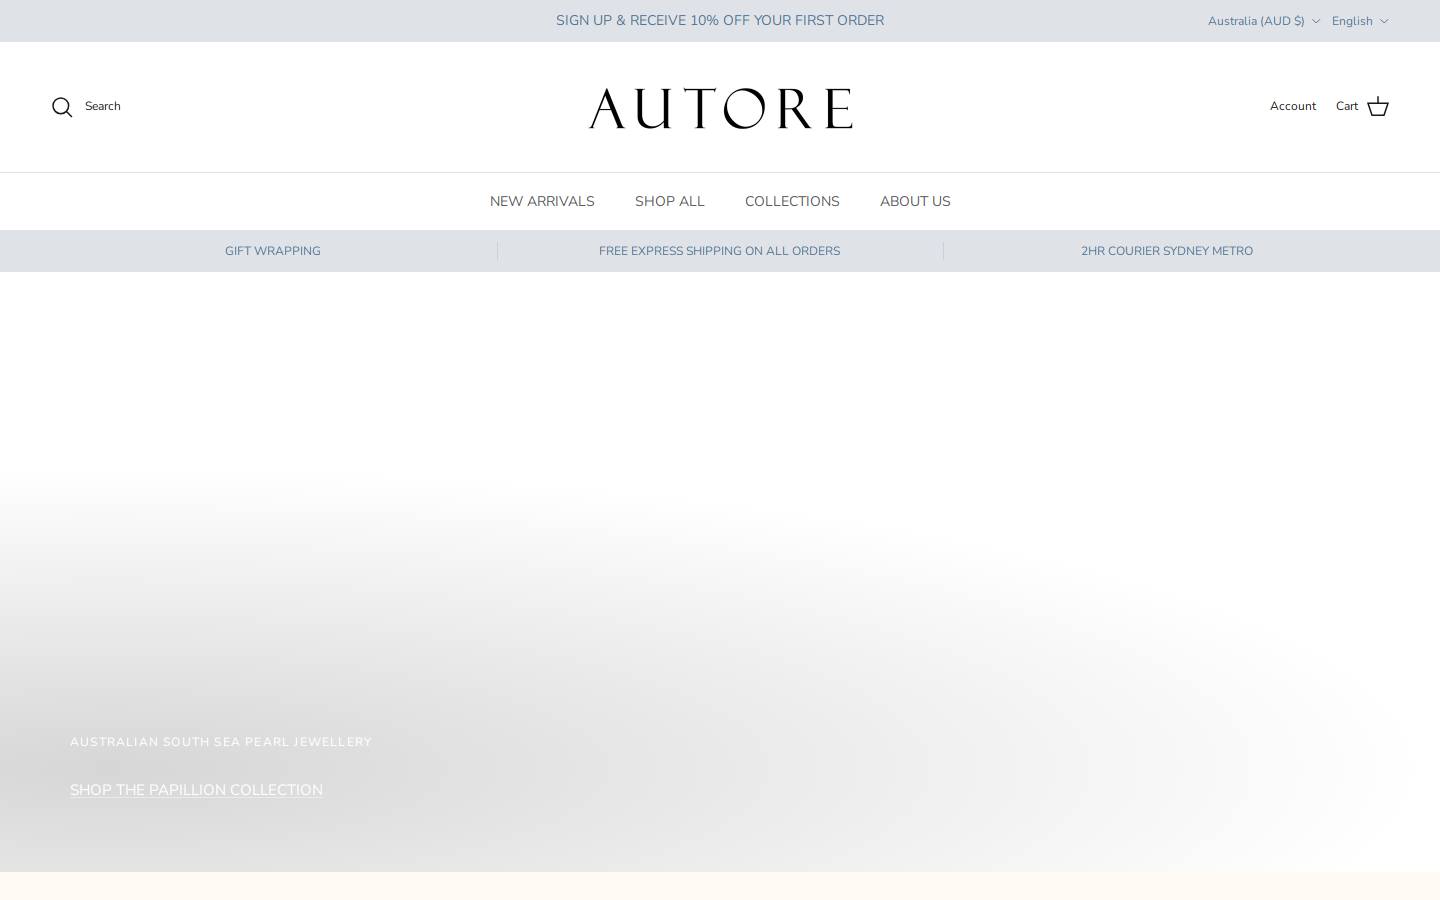This screenshot has width=1440, height=900.
Task: Click the magnifying glass search icon
Action: (62, 107)
